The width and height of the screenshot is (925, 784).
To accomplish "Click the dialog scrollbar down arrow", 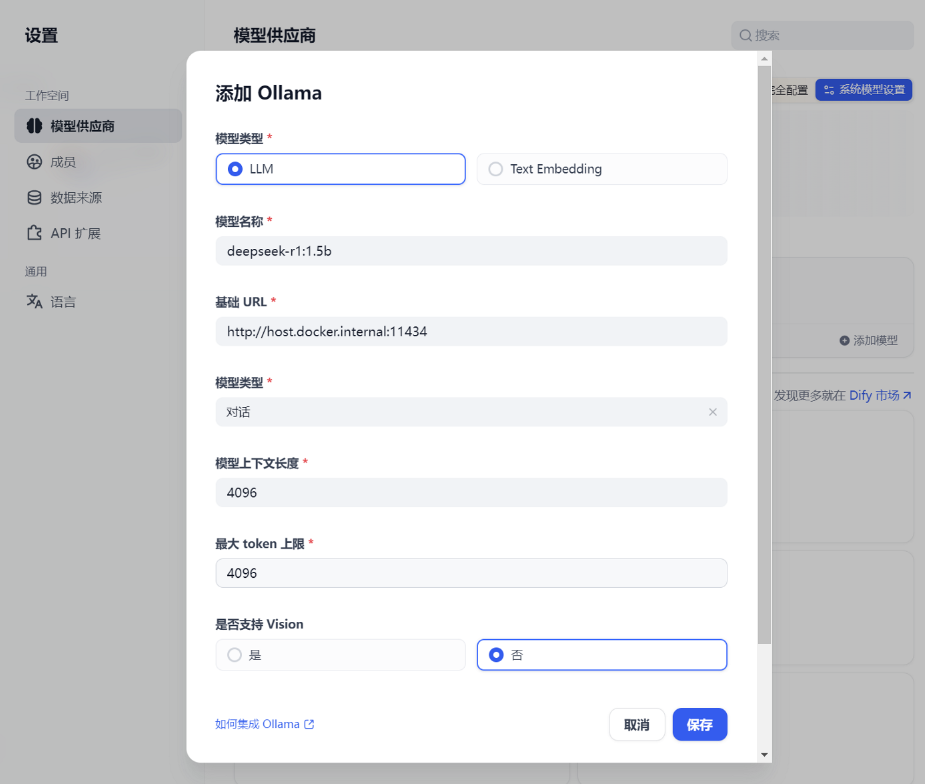I will (765, 755).
